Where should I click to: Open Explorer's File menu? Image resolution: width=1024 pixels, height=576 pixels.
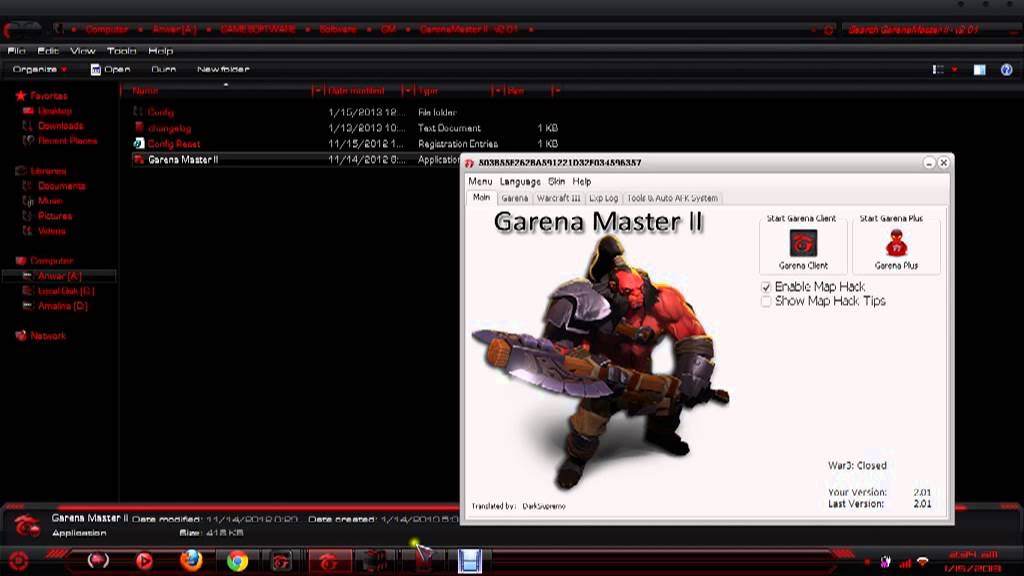pyautogui.click(x=16, y=51)
